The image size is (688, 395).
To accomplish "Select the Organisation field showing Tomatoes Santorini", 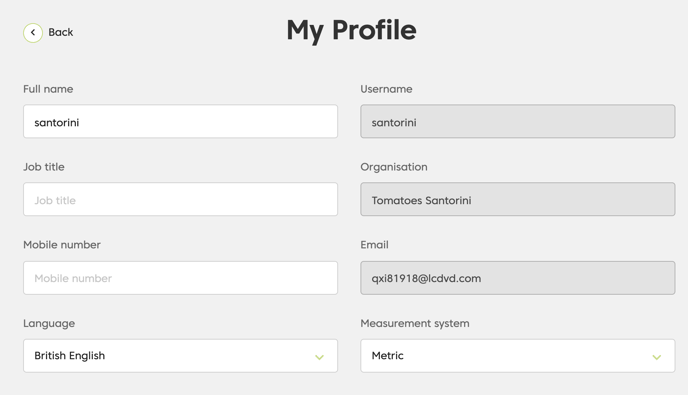I will point(518,199).
